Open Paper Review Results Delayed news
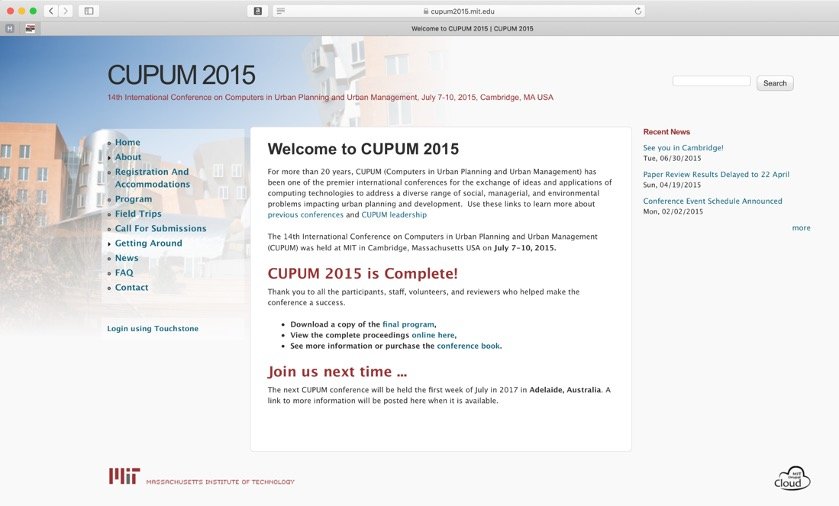 tap(716, 174)
